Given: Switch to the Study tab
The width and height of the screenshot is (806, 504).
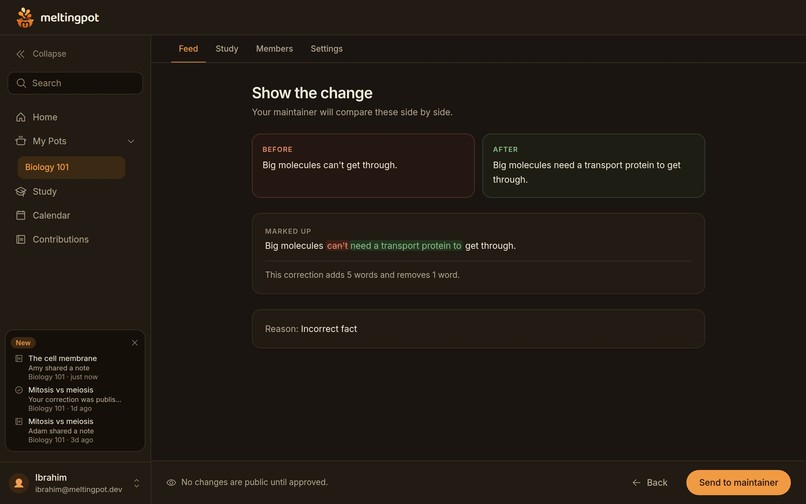Looking at the screenshot, I should pos(227,49).
